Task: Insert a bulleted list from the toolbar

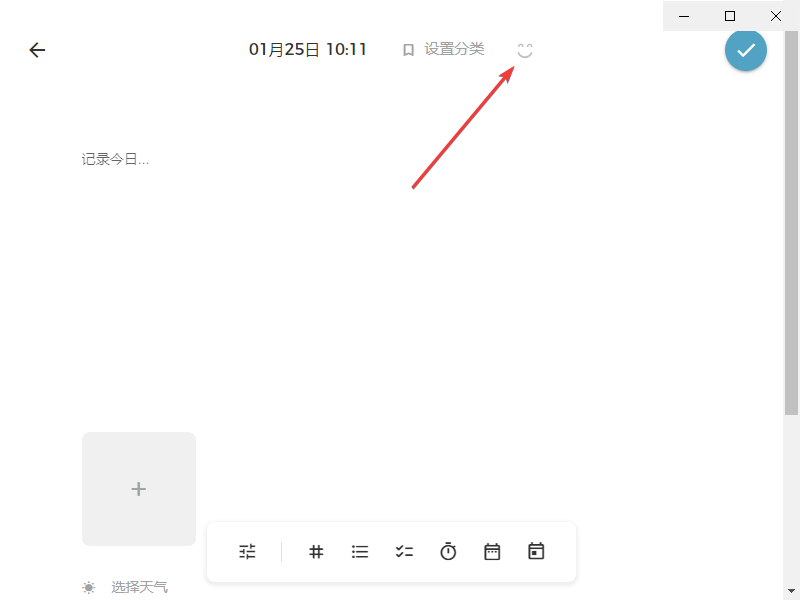Action: (360, 552)
